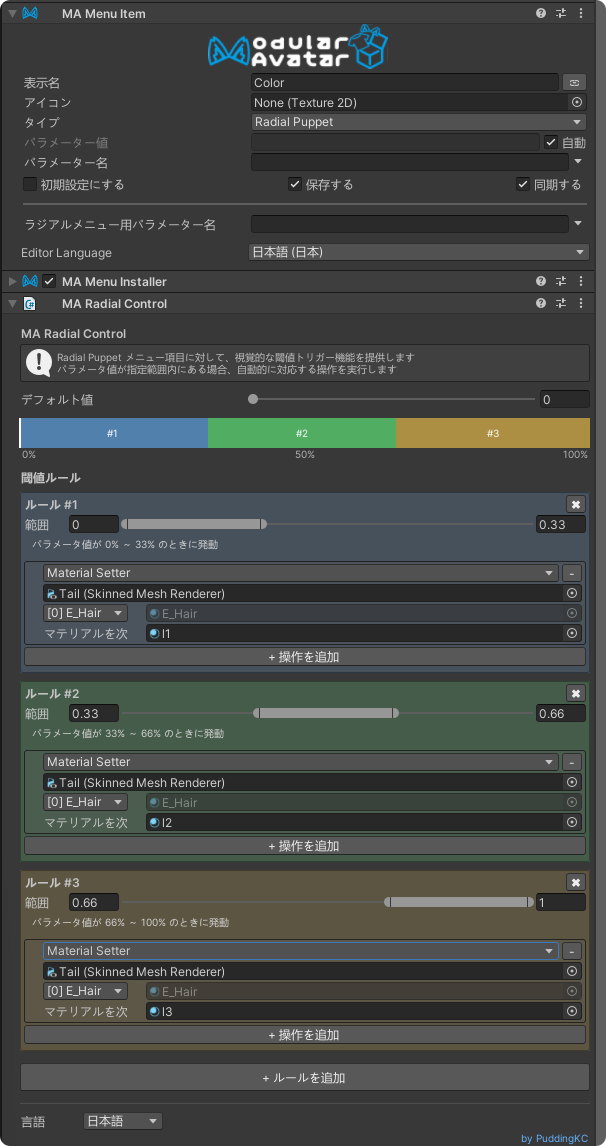
Task: Open help for MA Menu Installer component
Action: click(x=541, y=281)
